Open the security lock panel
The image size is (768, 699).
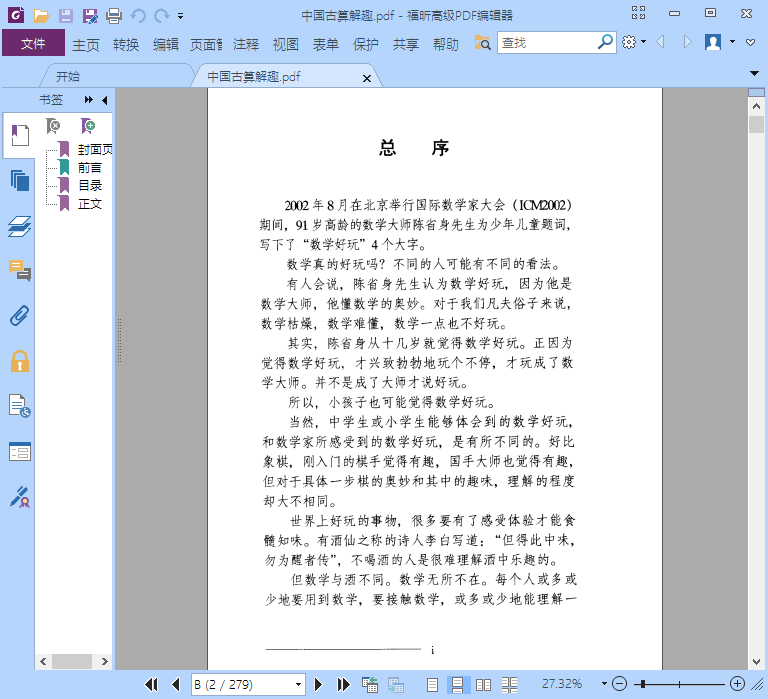pyautogui.click(x=20, y=362)
